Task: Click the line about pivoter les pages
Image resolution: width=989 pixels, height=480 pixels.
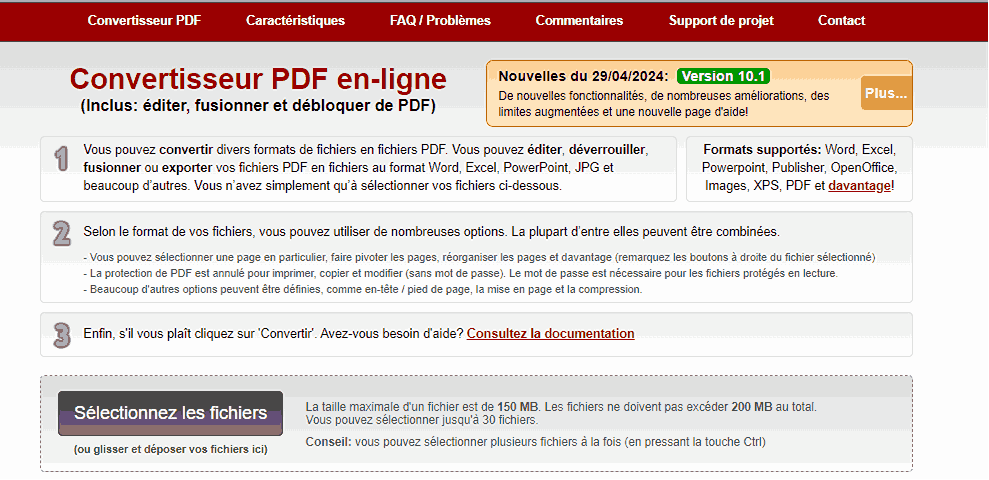Action: 479,257
